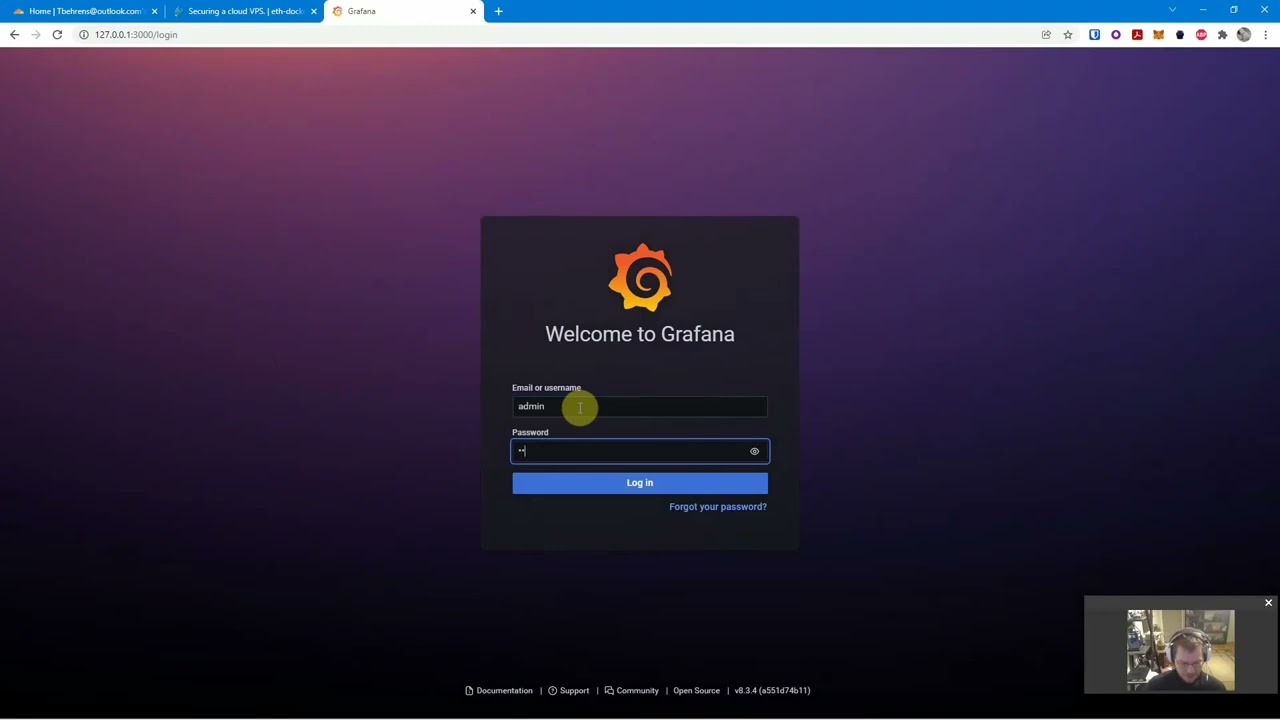Screen dimensions: 1280x720
Task: Switch to Securing a cloud VPS tab
Action: coord(245,11)
